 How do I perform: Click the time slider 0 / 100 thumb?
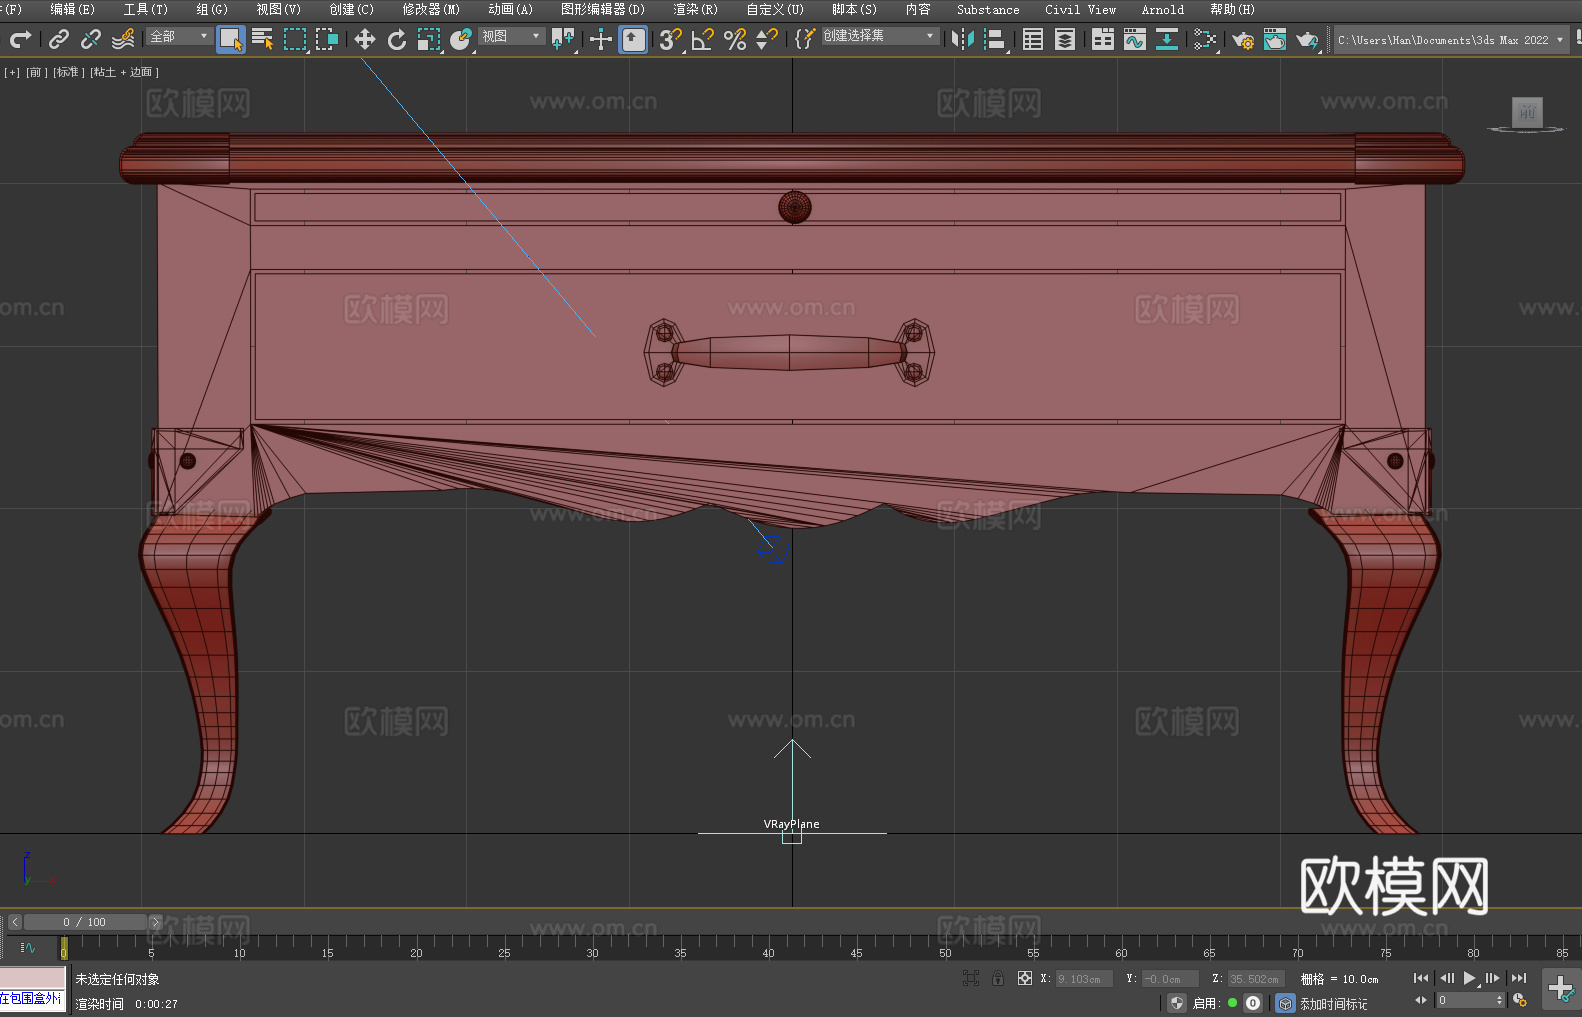(85, 922)
